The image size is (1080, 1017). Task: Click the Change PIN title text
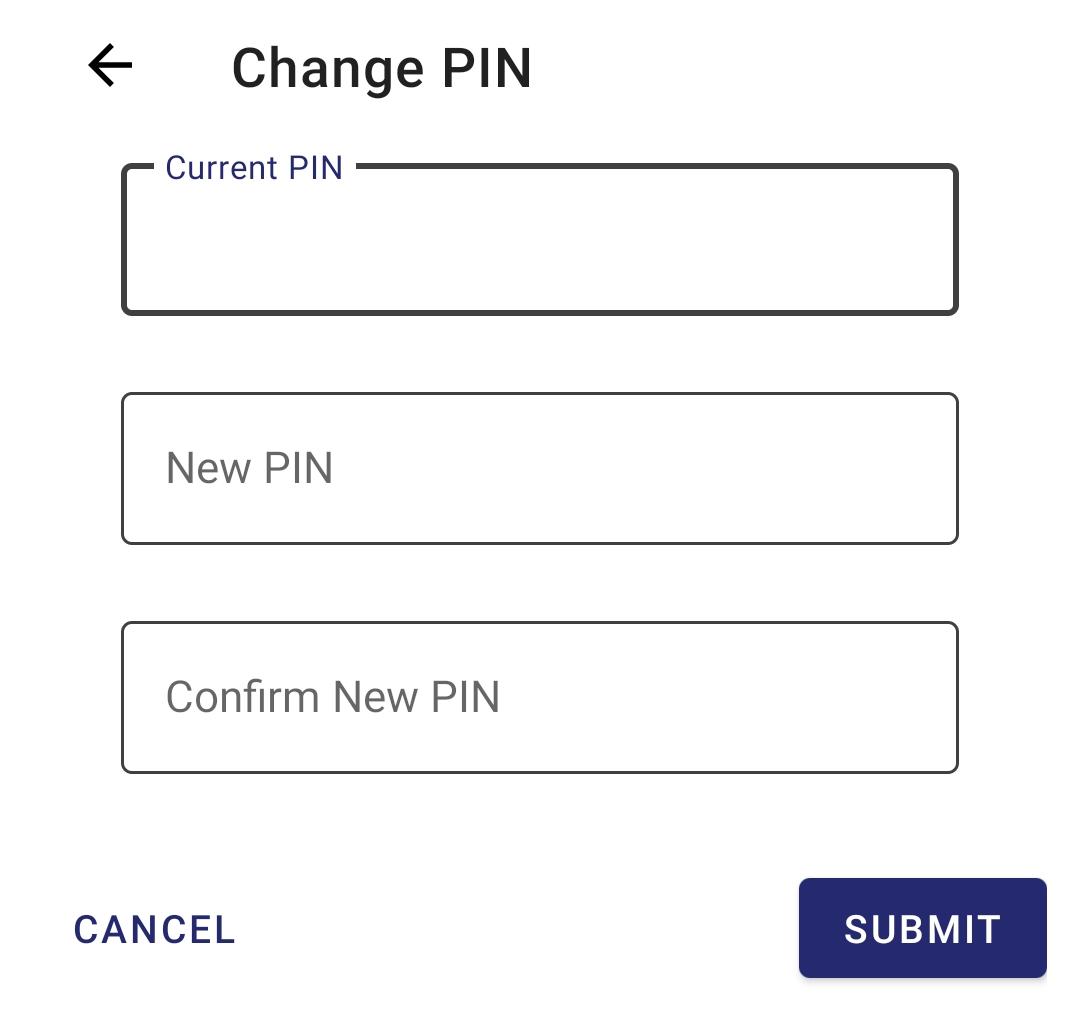click(x=381, y=68)
